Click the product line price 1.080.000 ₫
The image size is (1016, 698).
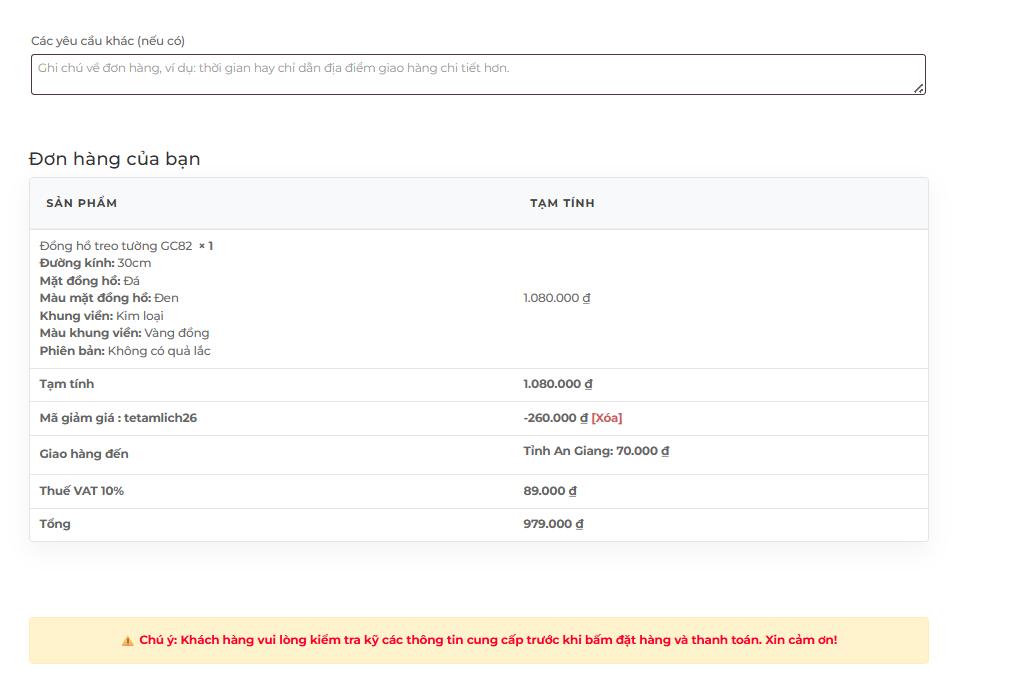pyautogui.click(x=557, y=298)
